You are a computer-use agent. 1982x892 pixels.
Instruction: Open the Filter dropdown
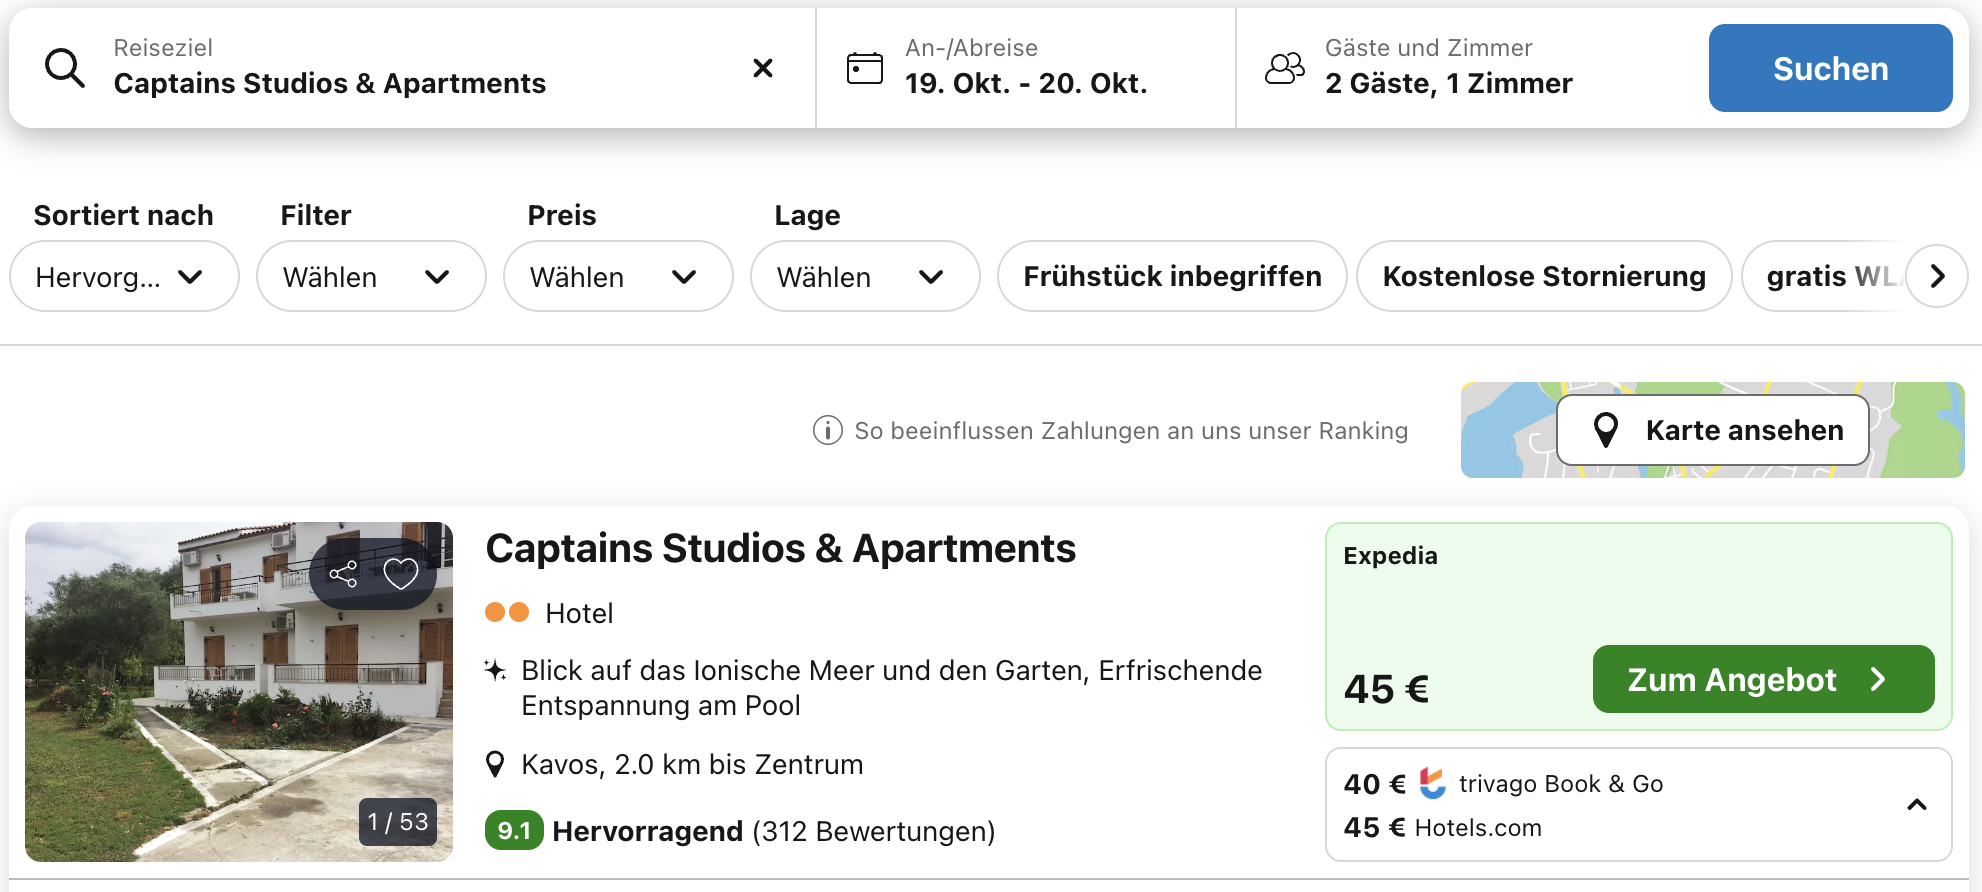(x=371, y=276)
